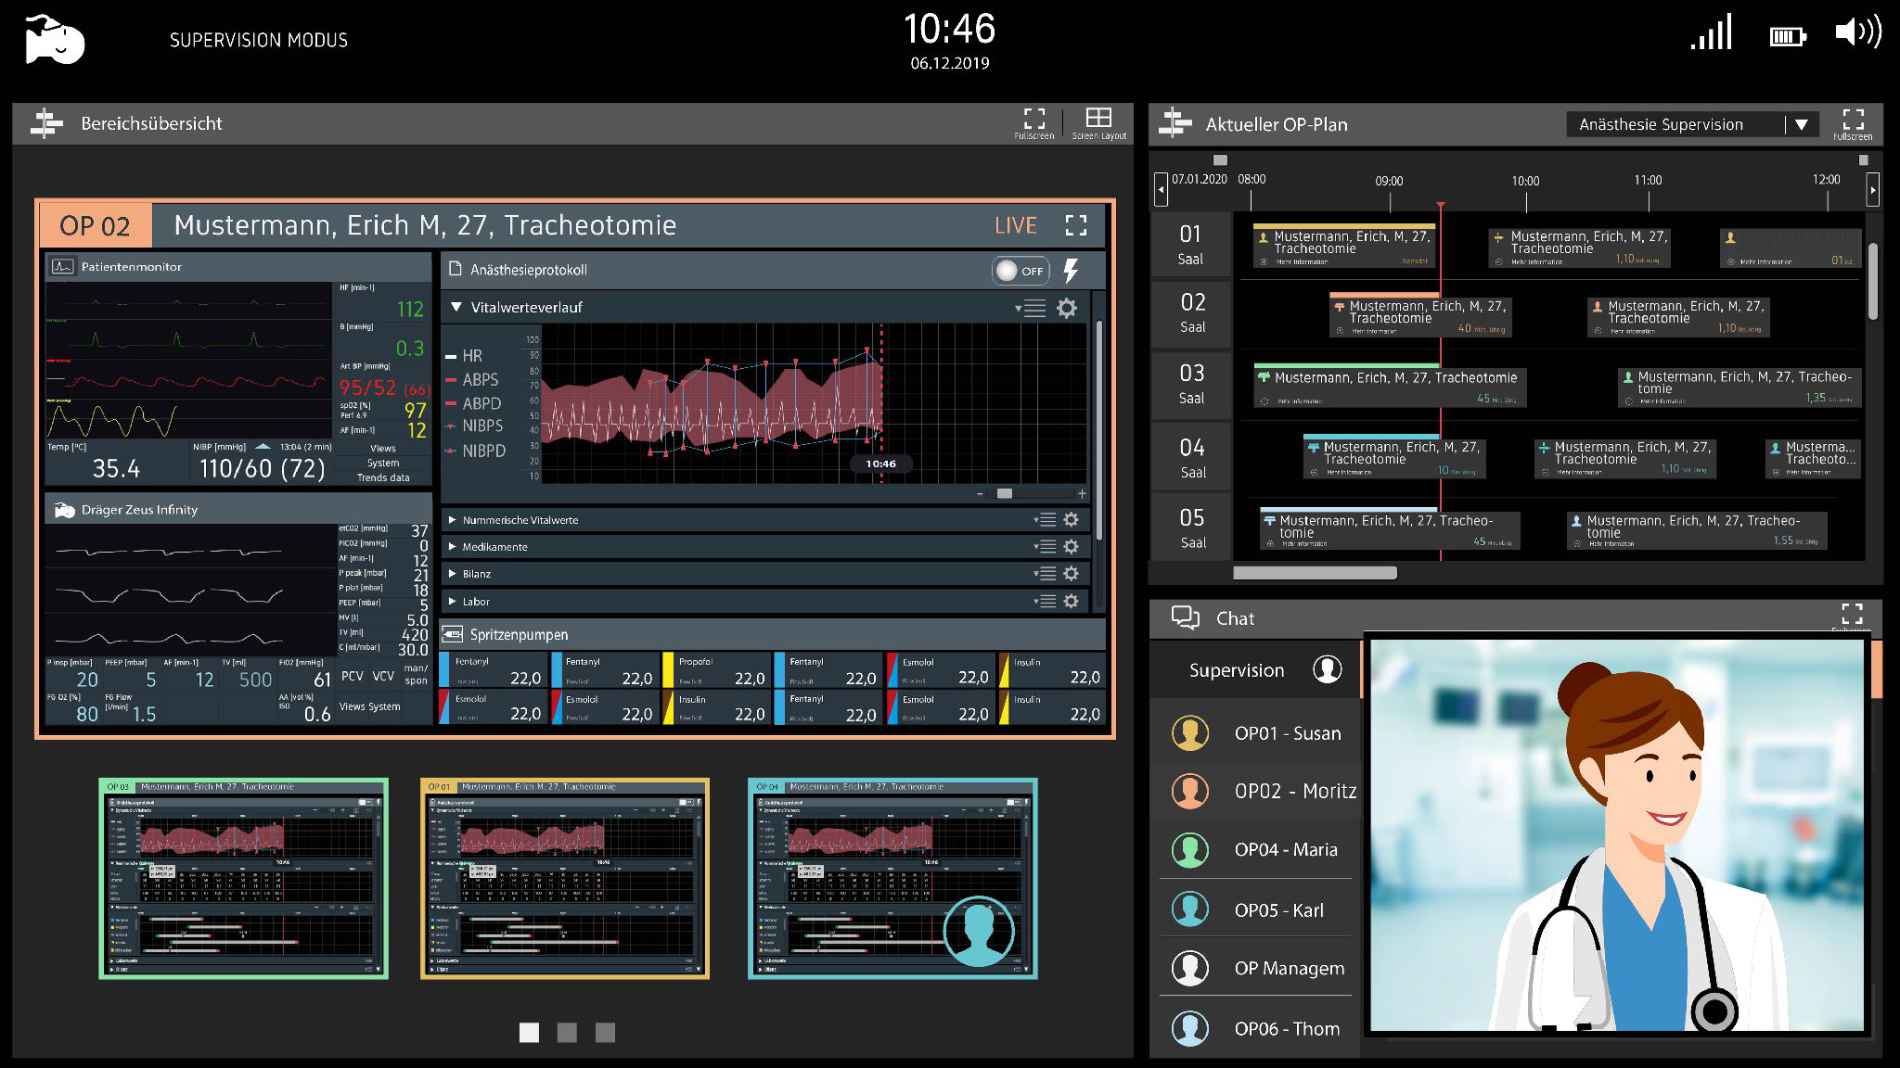This screenshot has width=1900, height=1068.
Task: Go to the third overview page dot
Action: click(x=605, y=1032)
